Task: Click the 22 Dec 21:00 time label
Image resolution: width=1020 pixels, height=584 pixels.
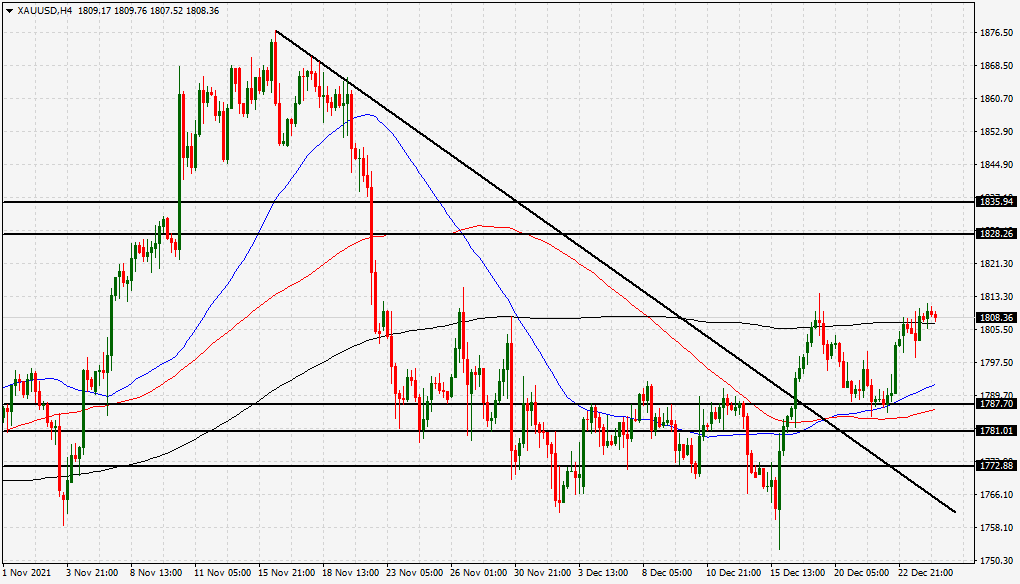Action: click(x=925, y=573)
